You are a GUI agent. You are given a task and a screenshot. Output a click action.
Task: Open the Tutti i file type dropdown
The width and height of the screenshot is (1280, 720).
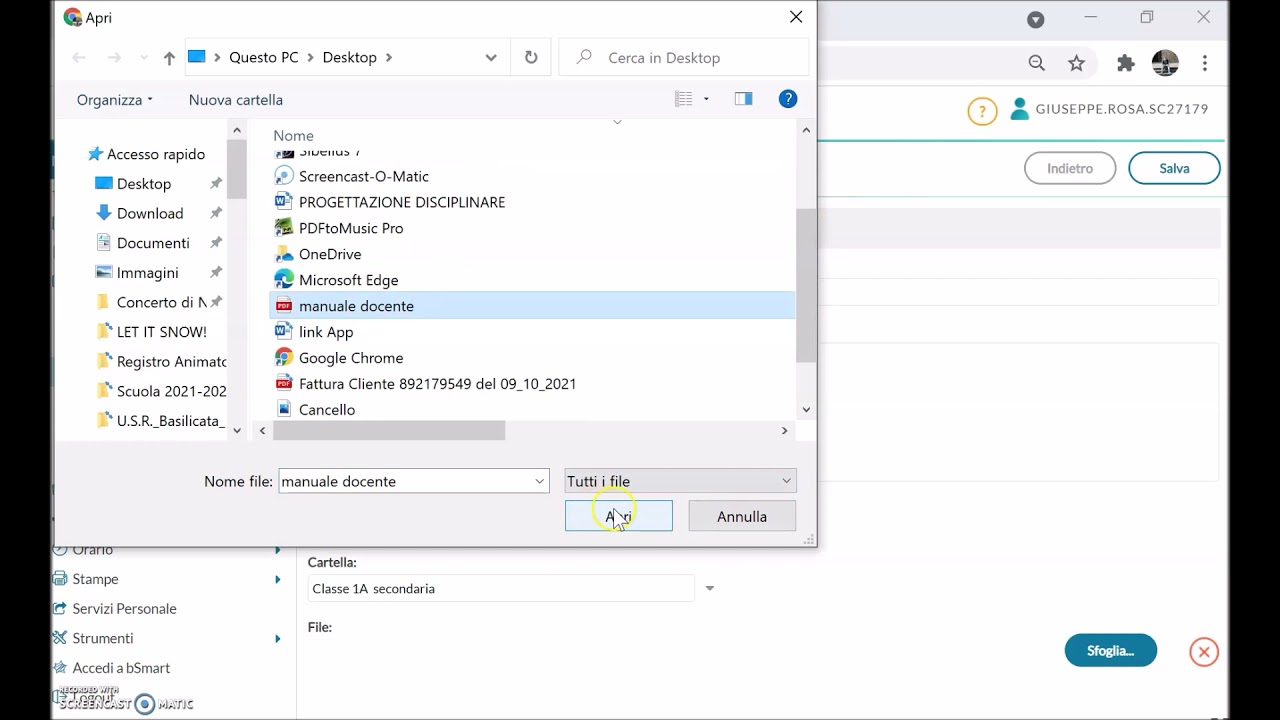680,481
